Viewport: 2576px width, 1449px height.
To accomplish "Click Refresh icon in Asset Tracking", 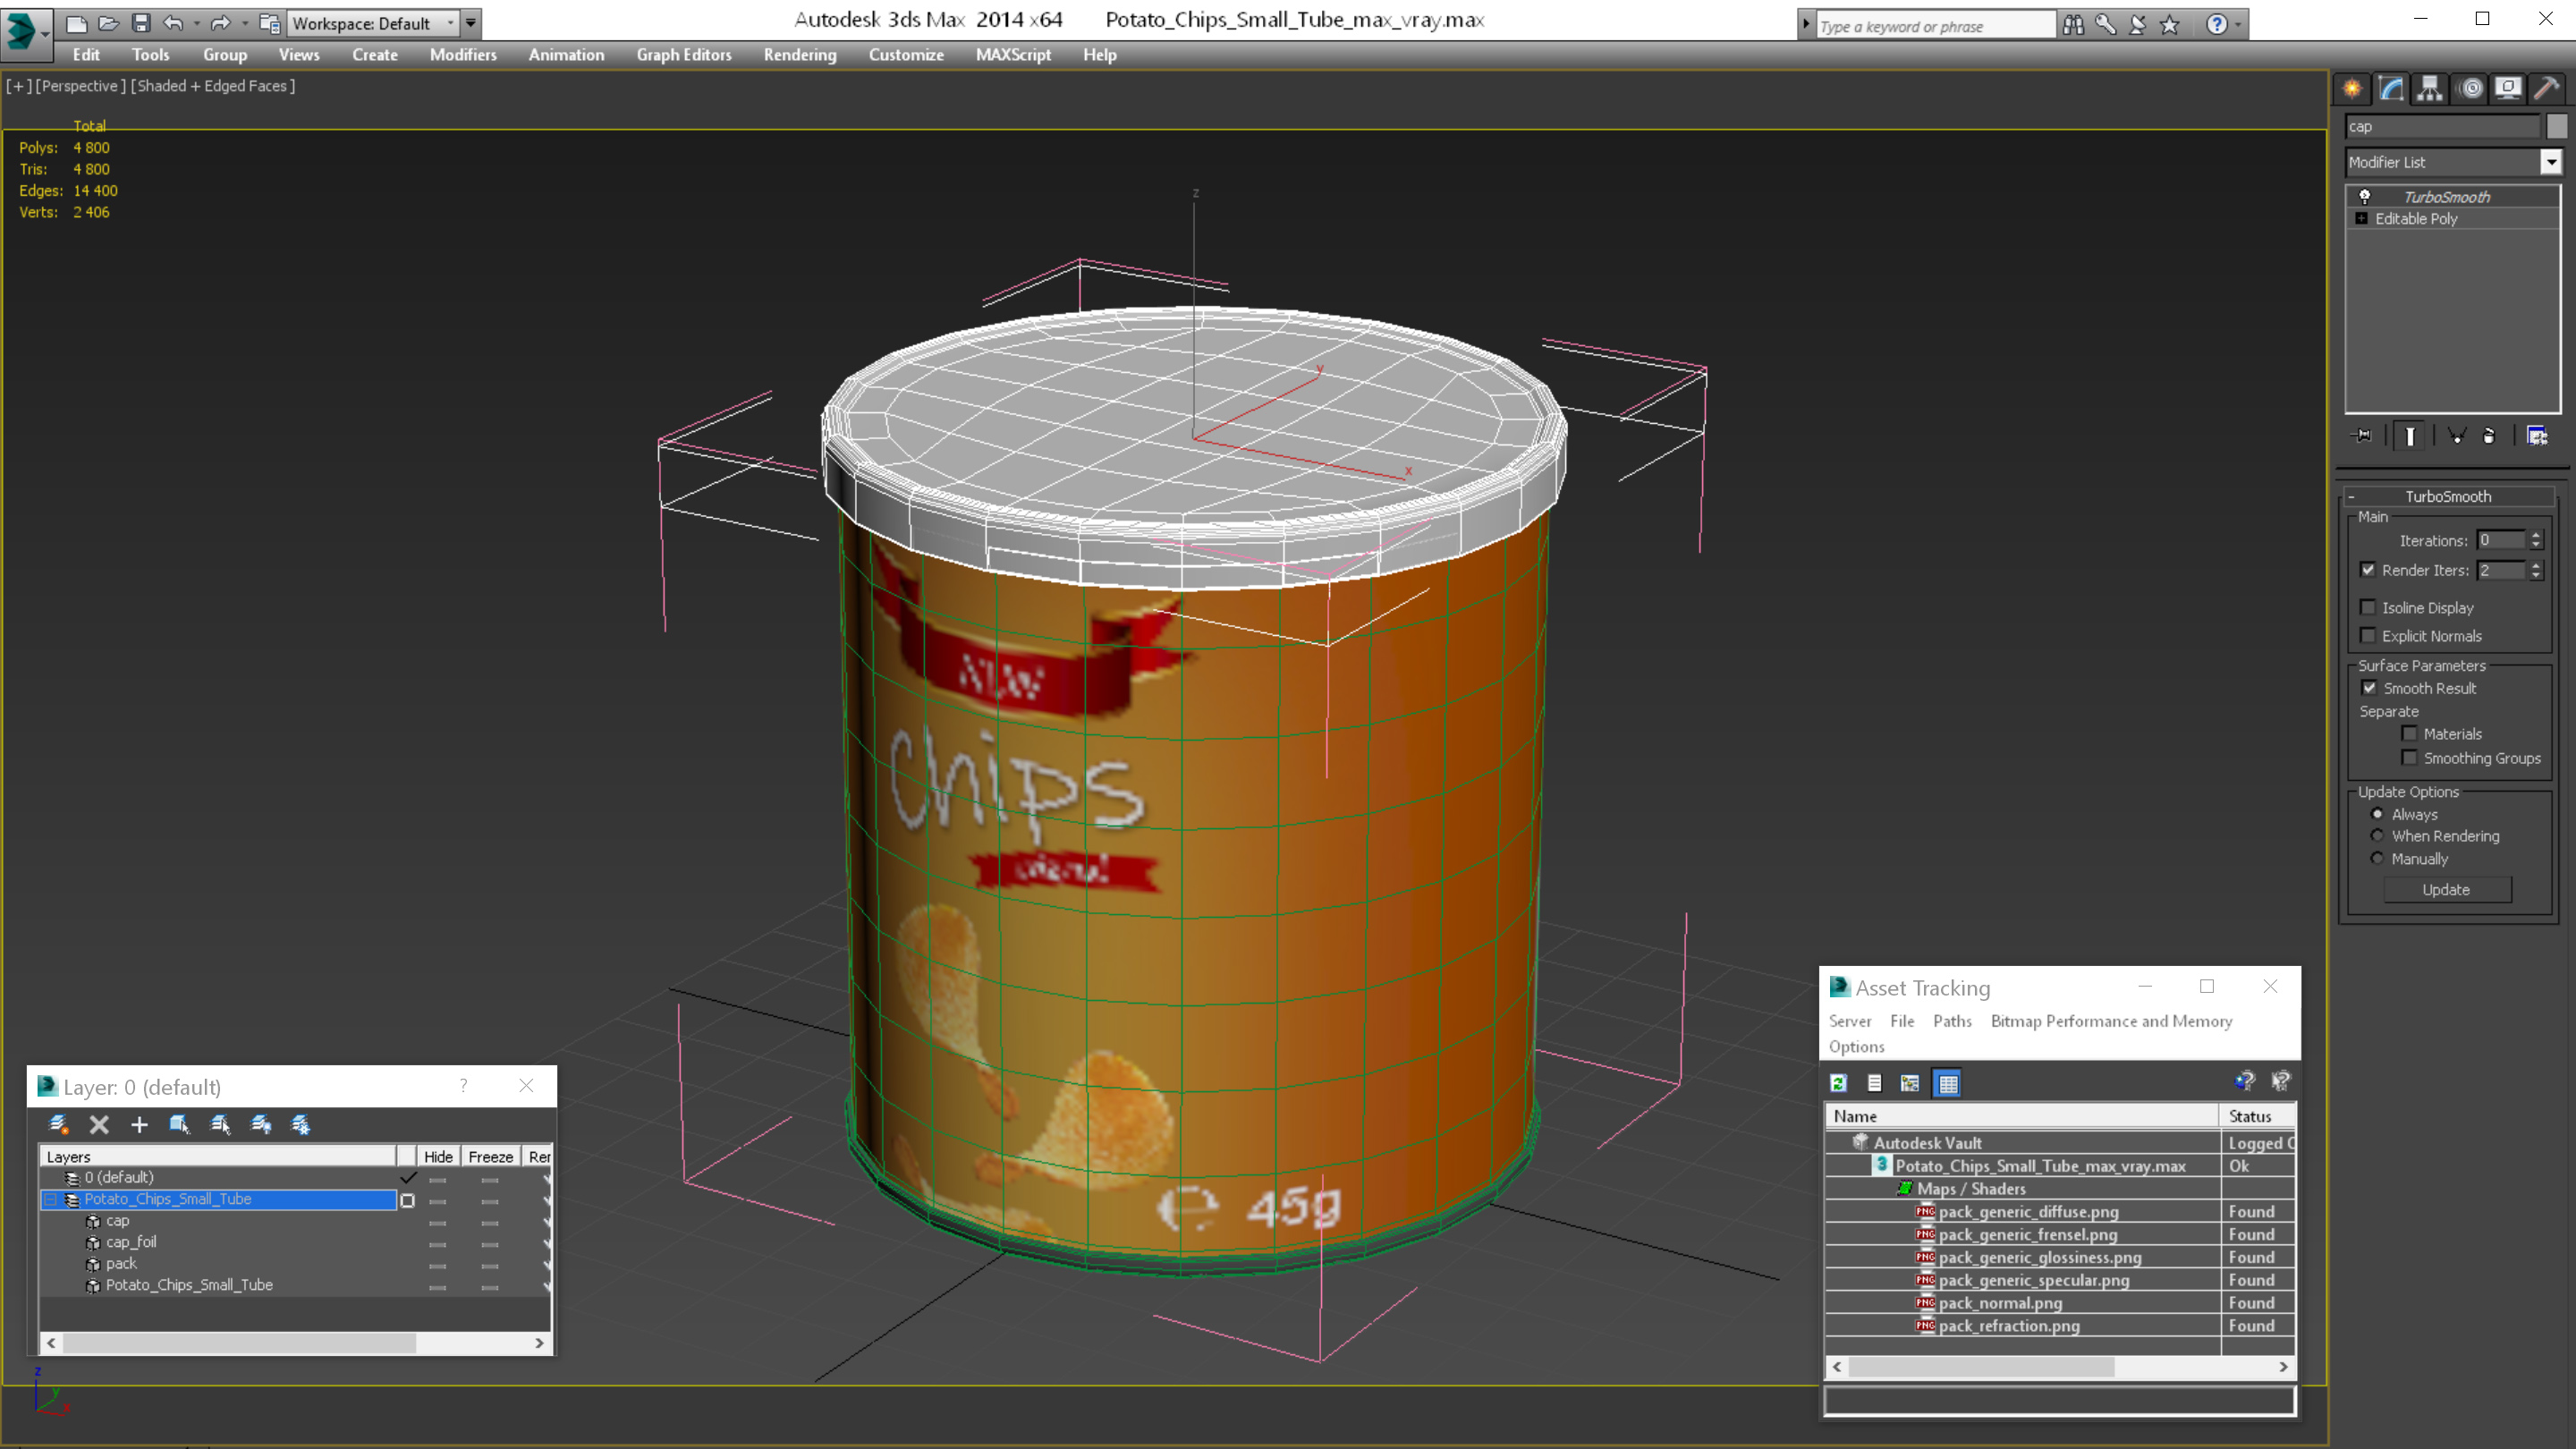I will click(x=1838, y=1083).
